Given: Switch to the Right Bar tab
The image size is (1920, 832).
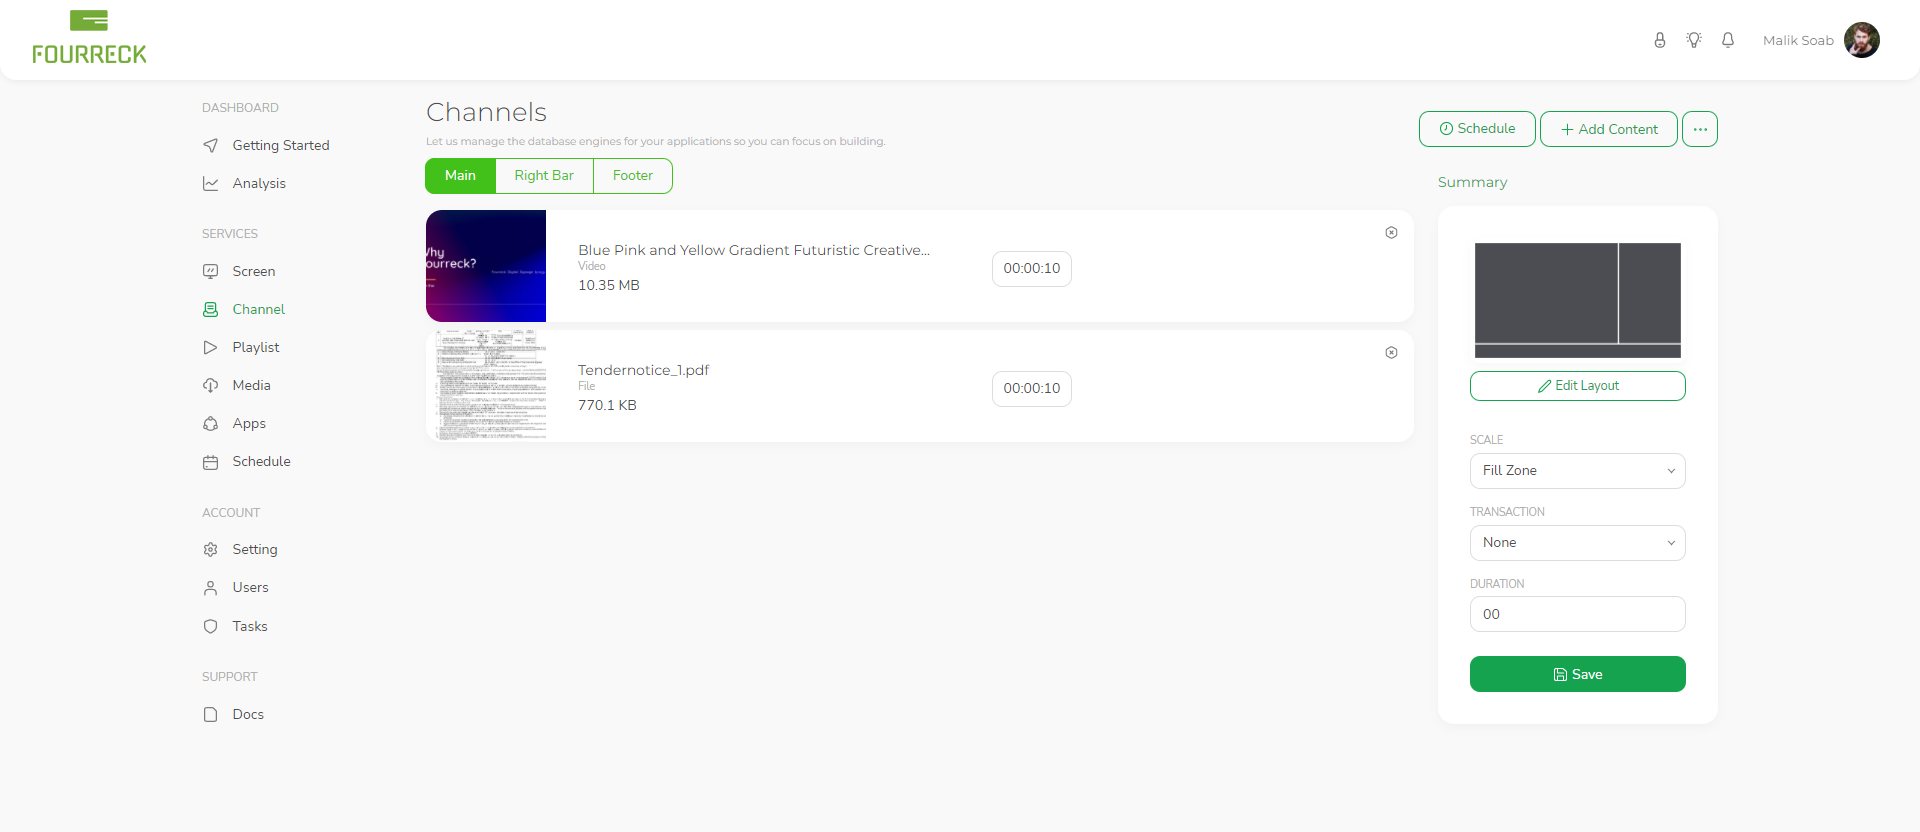Looking at the screenshot, I should pos(544,176).
